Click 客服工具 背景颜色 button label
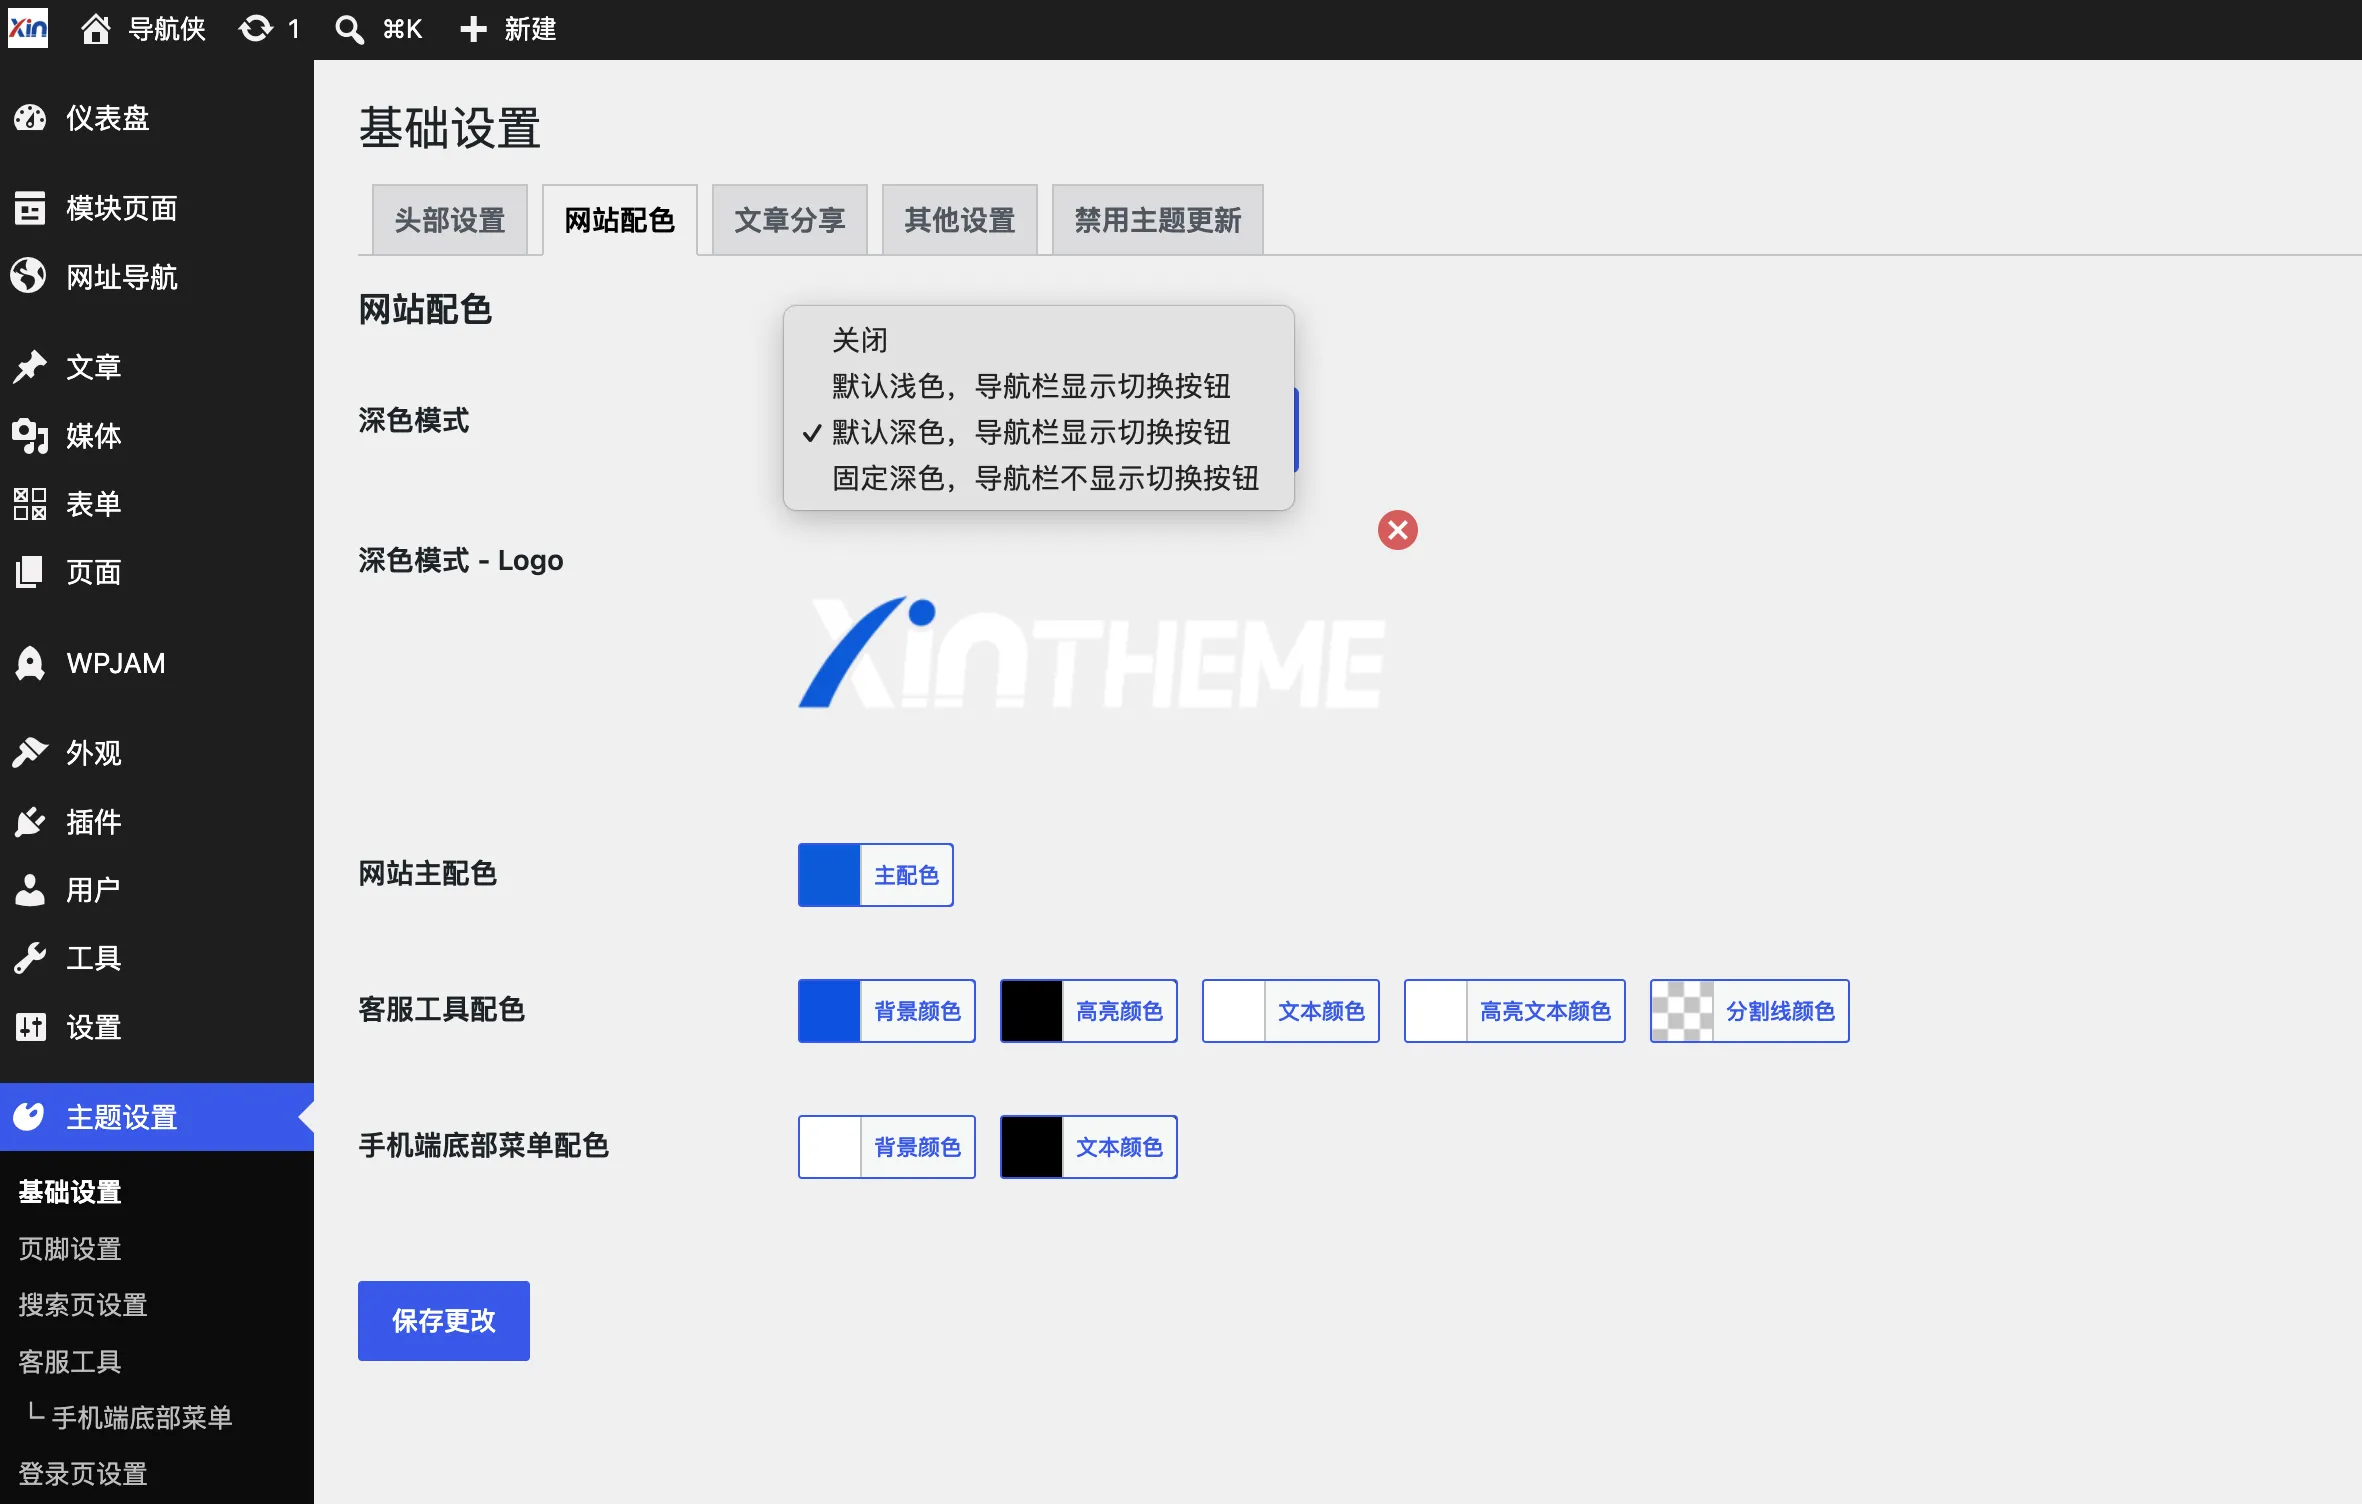2362x1504 pixels. tap(918, 1011)
